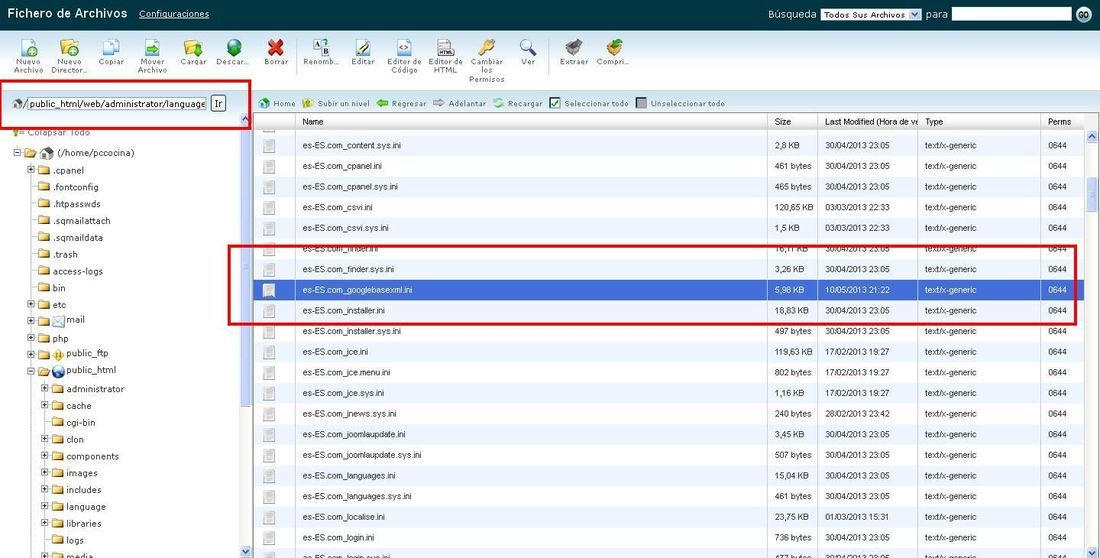Select file es-ES.com_cpanel.ini

click(669, 166)
